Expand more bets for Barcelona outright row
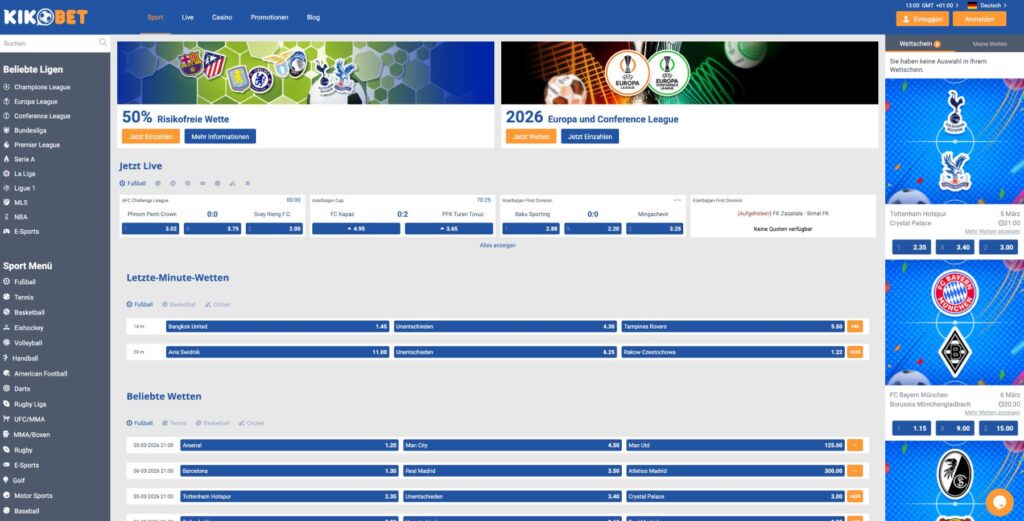Viewport: 1024px width, 521px height. point(855,471)
